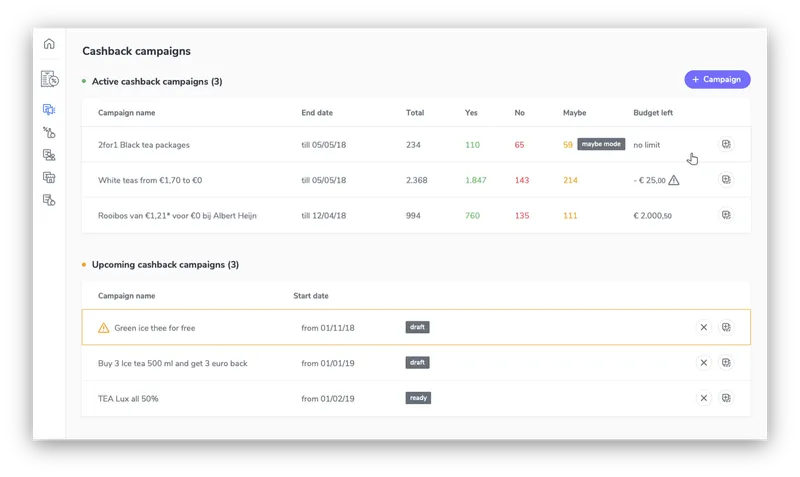Click the action icon for TEA Lux all 50%
The width and height of the screenshot is (800, 477).
726,398
